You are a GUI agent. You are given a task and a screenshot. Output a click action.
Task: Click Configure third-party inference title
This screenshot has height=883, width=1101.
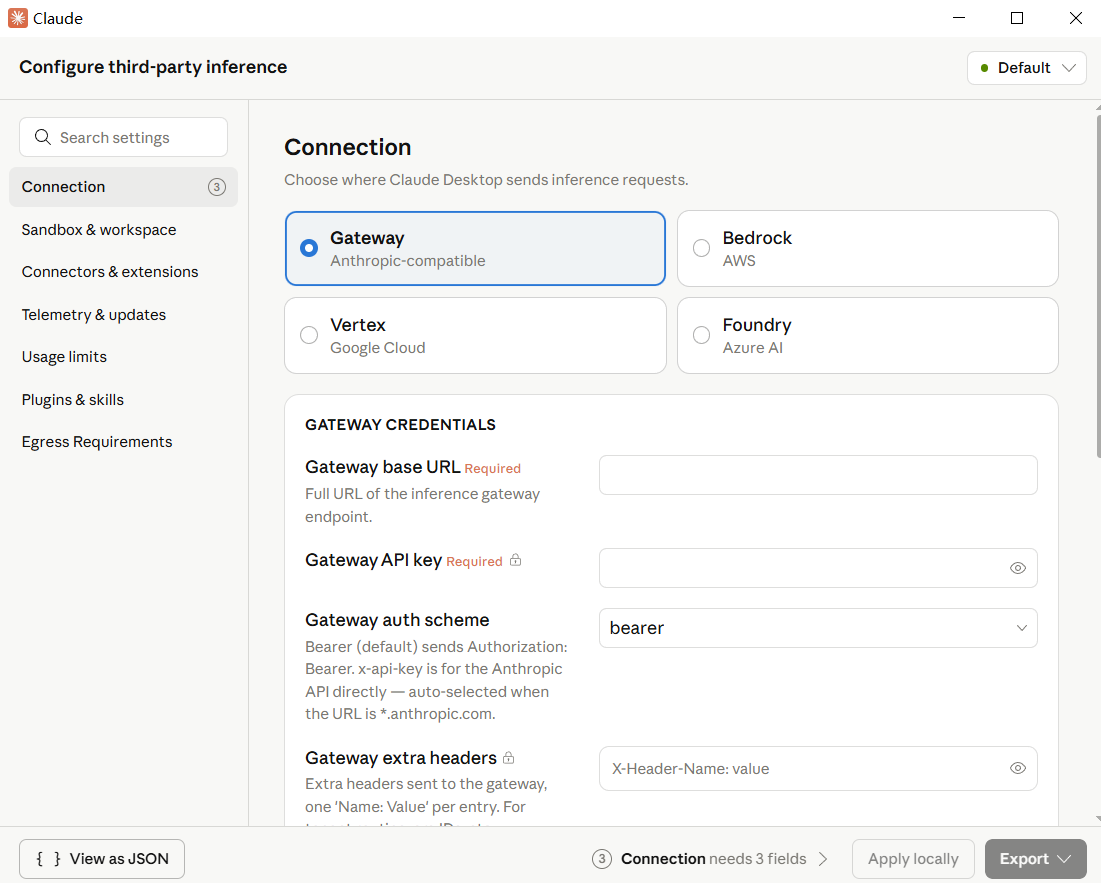pos(153,67)
